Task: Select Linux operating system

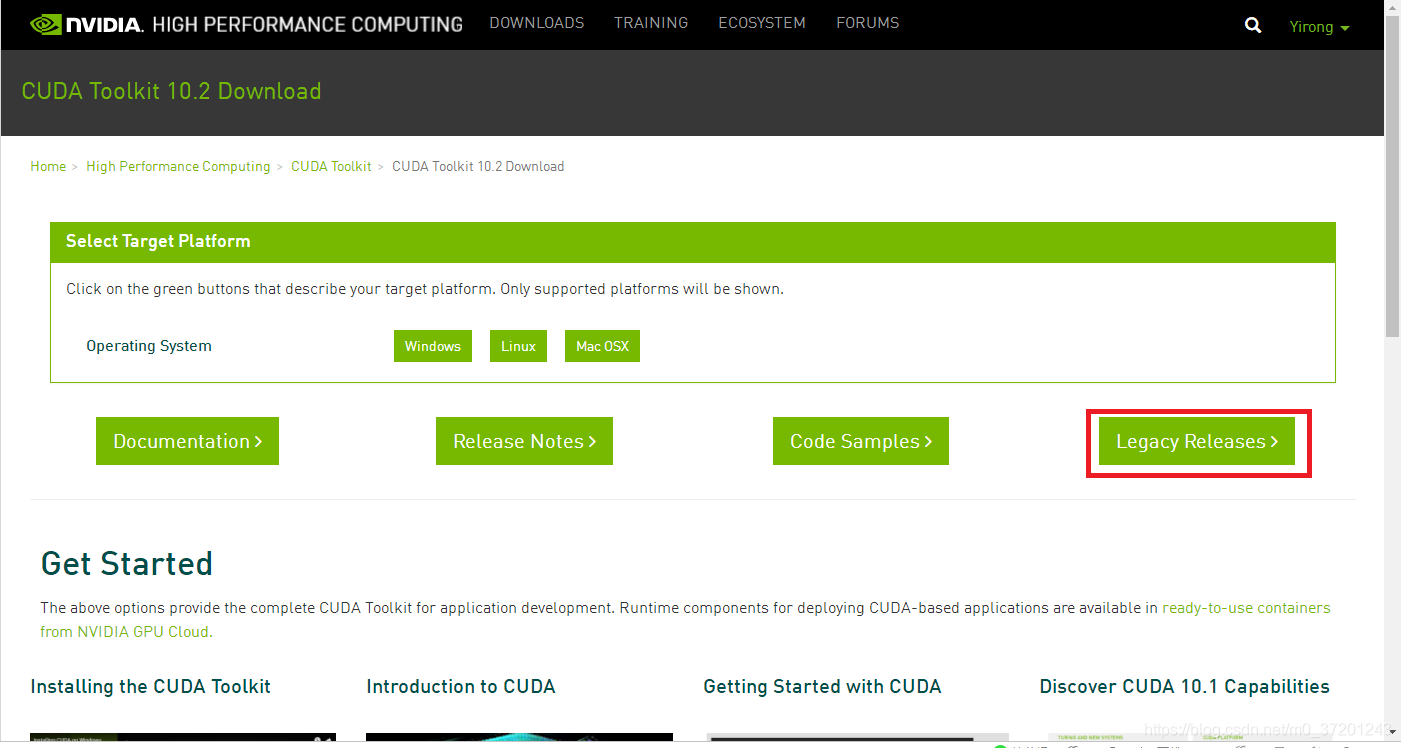Action: click(x=518, y=346)
